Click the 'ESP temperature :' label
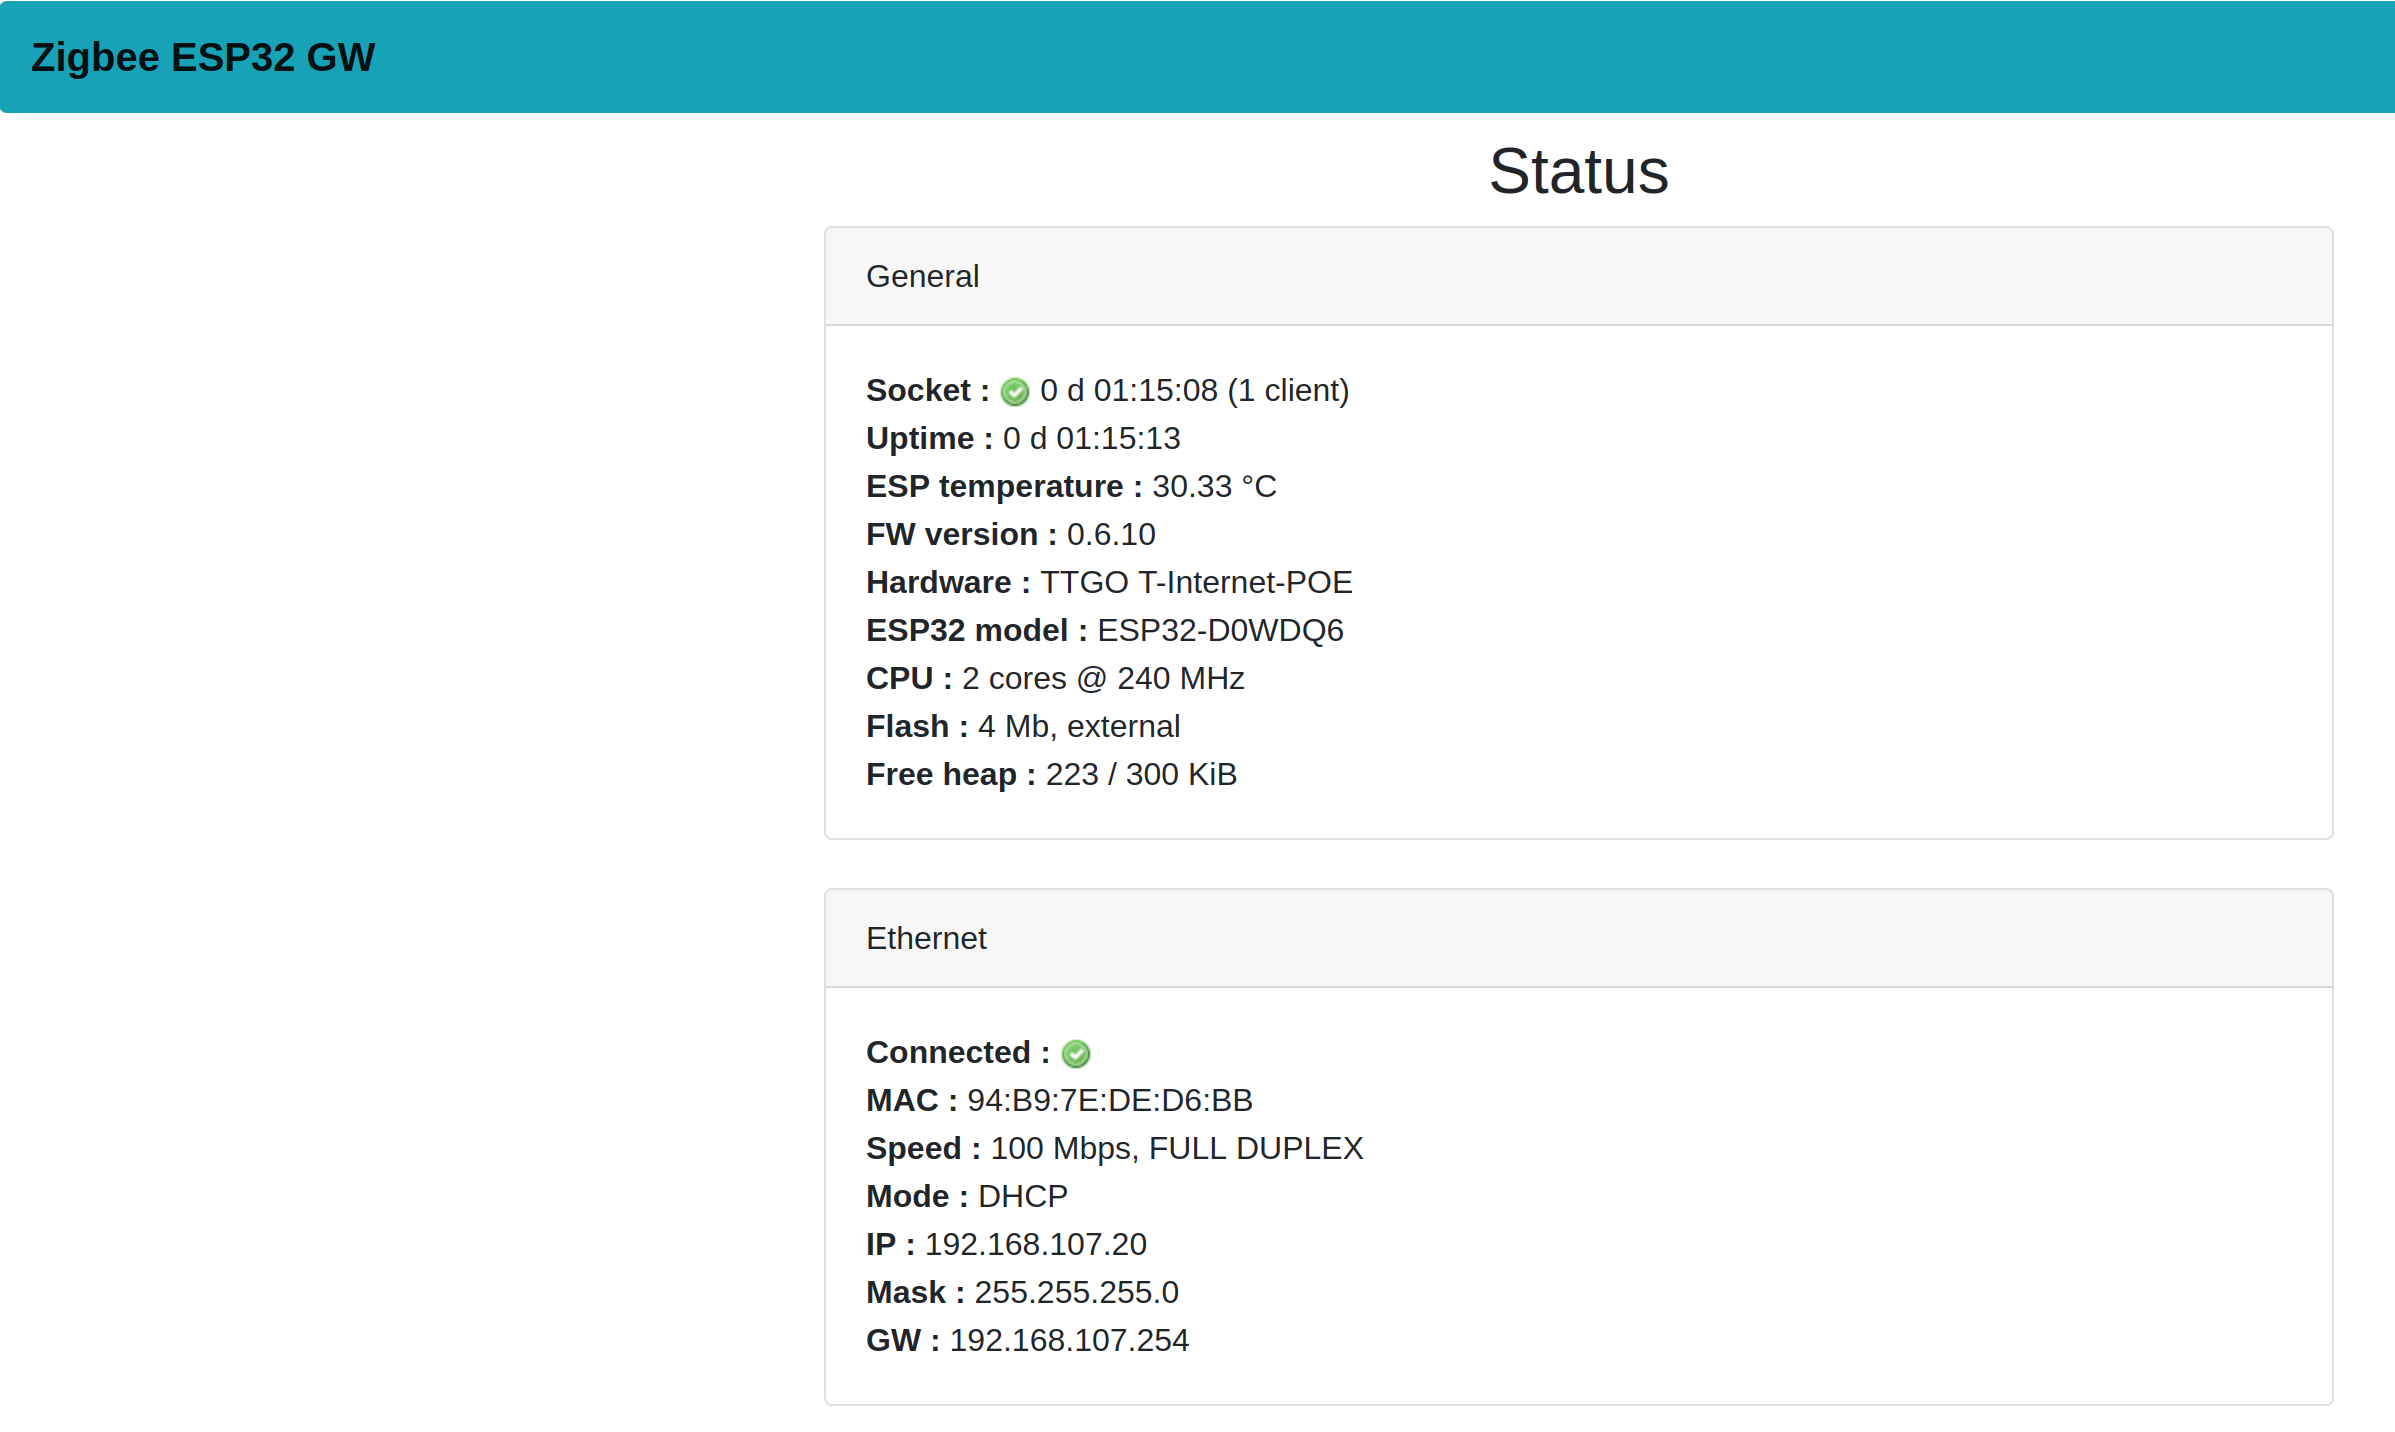 (1004, 486)
